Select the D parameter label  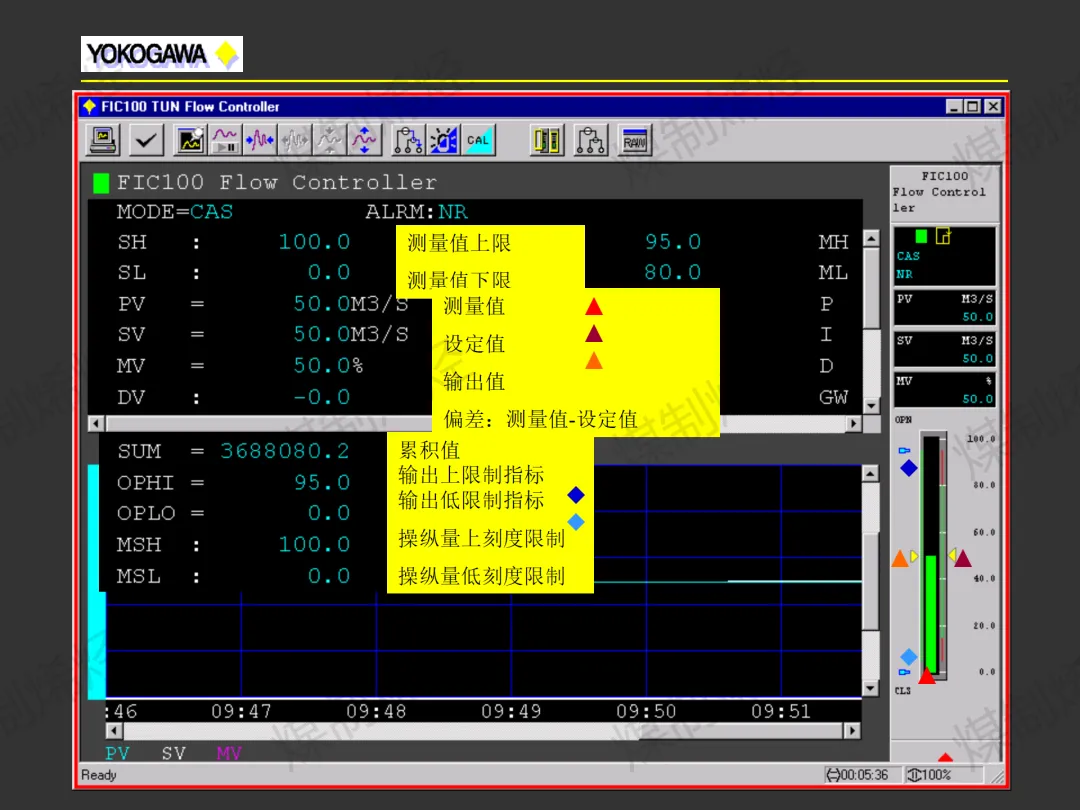coord(827,365)
